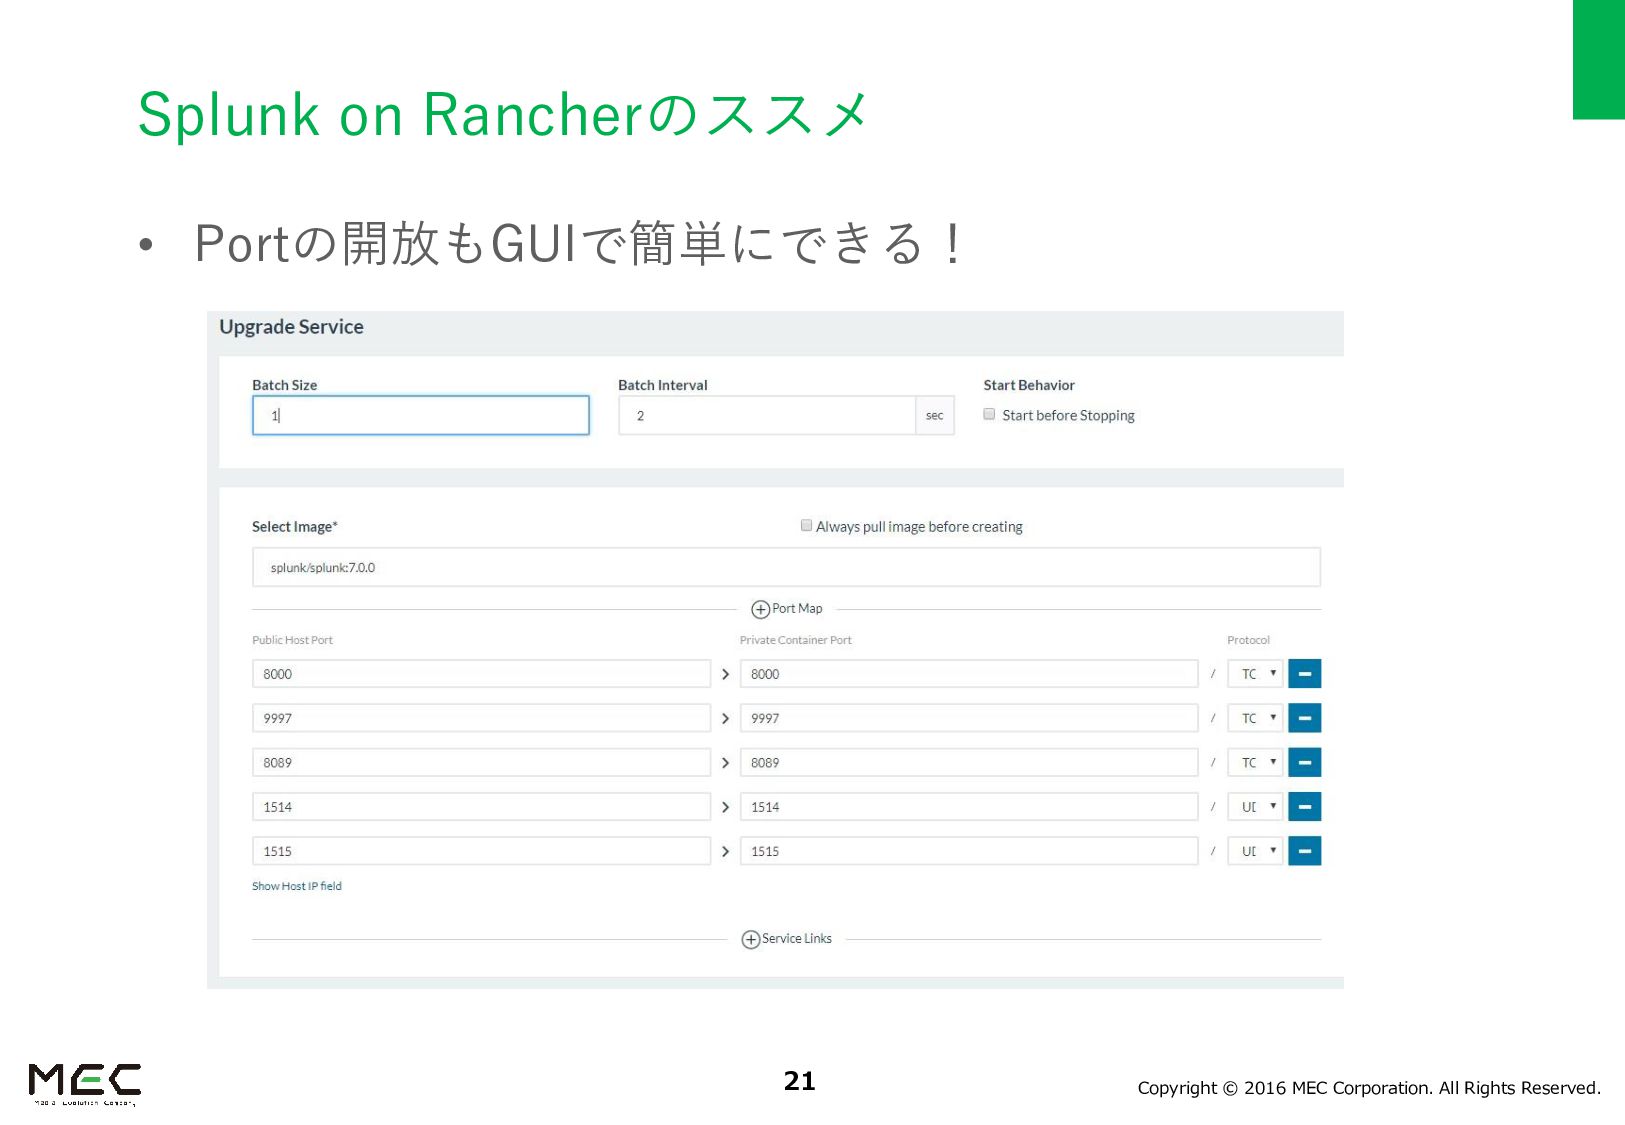Focus the Batch Size input field
Screen dimensions: 1625x1125
click(421, 415)
